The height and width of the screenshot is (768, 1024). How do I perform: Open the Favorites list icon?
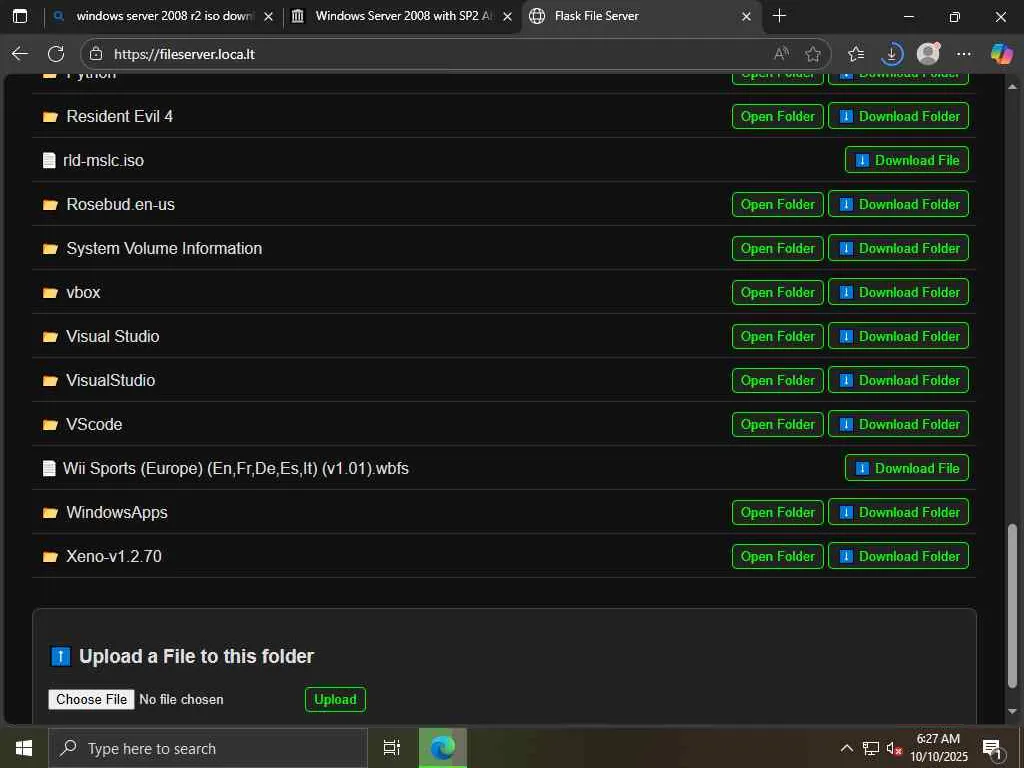pyautogui.click(x=856, y=54)
